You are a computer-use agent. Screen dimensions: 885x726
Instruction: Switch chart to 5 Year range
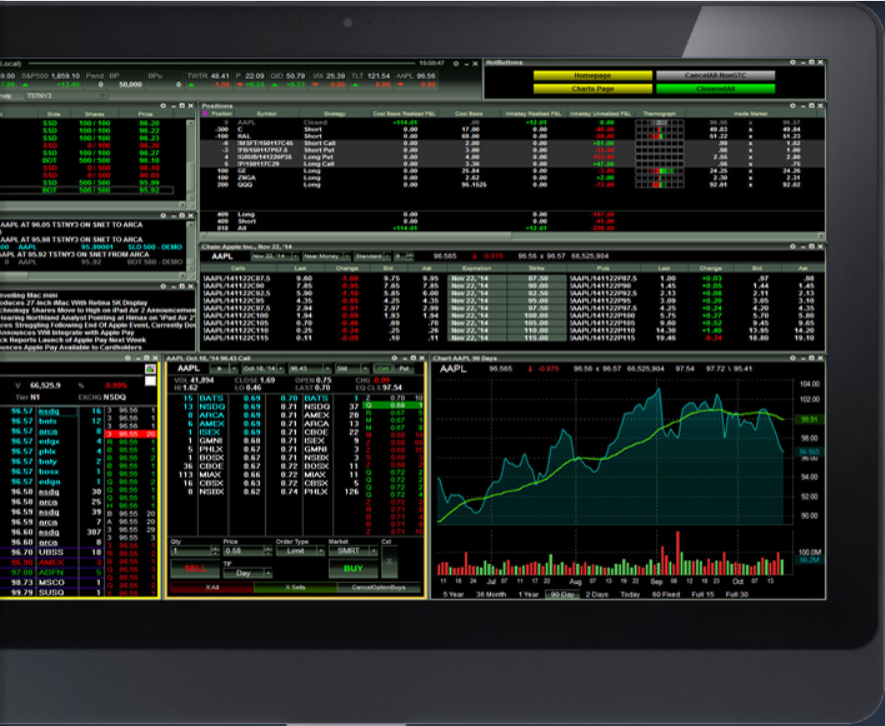click(x=453, y=594)
